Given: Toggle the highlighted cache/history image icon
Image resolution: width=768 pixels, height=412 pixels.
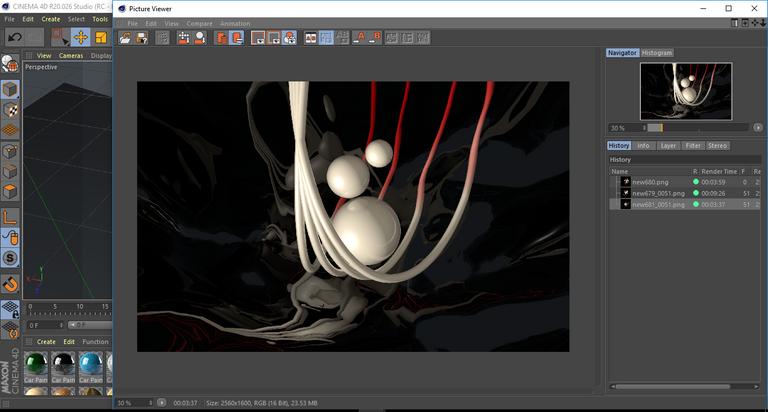Looking at the screenshot, I should click(237, 38).
